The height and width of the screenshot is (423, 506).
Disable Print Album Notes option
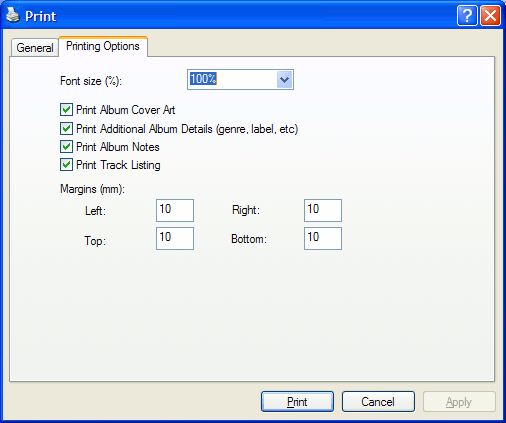(x=66, y=146)
